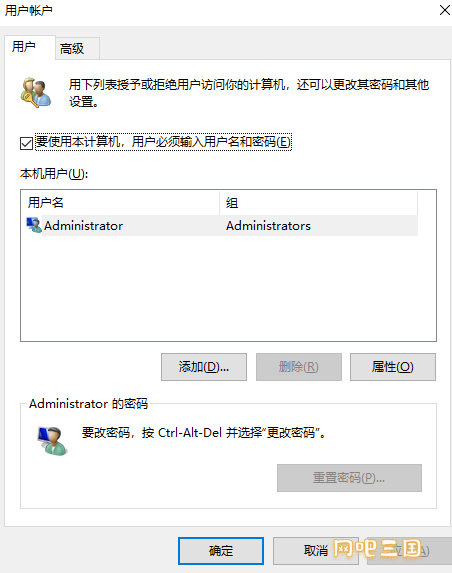Click the 应用(A) button
This screenshot has height=573, width=452.
409,551
